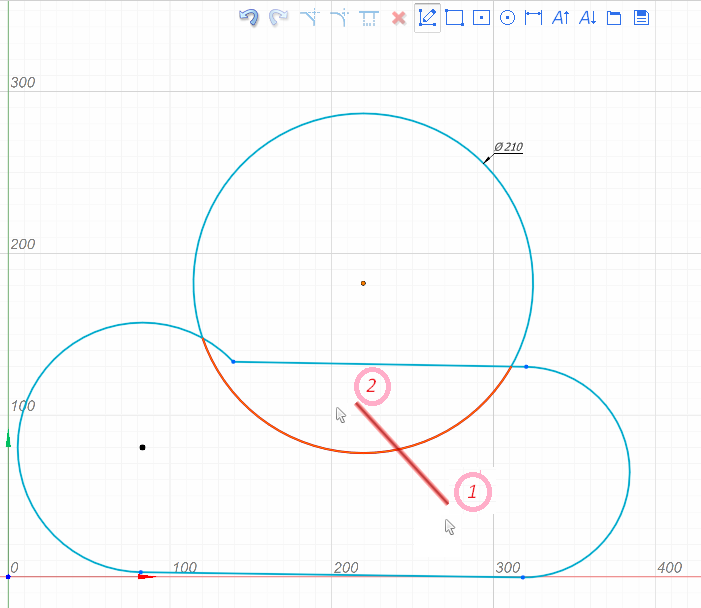Save using the floppy disk icon
Image resolution: width=701 pixels, height=608 pixels.
(x=642, y=17)
